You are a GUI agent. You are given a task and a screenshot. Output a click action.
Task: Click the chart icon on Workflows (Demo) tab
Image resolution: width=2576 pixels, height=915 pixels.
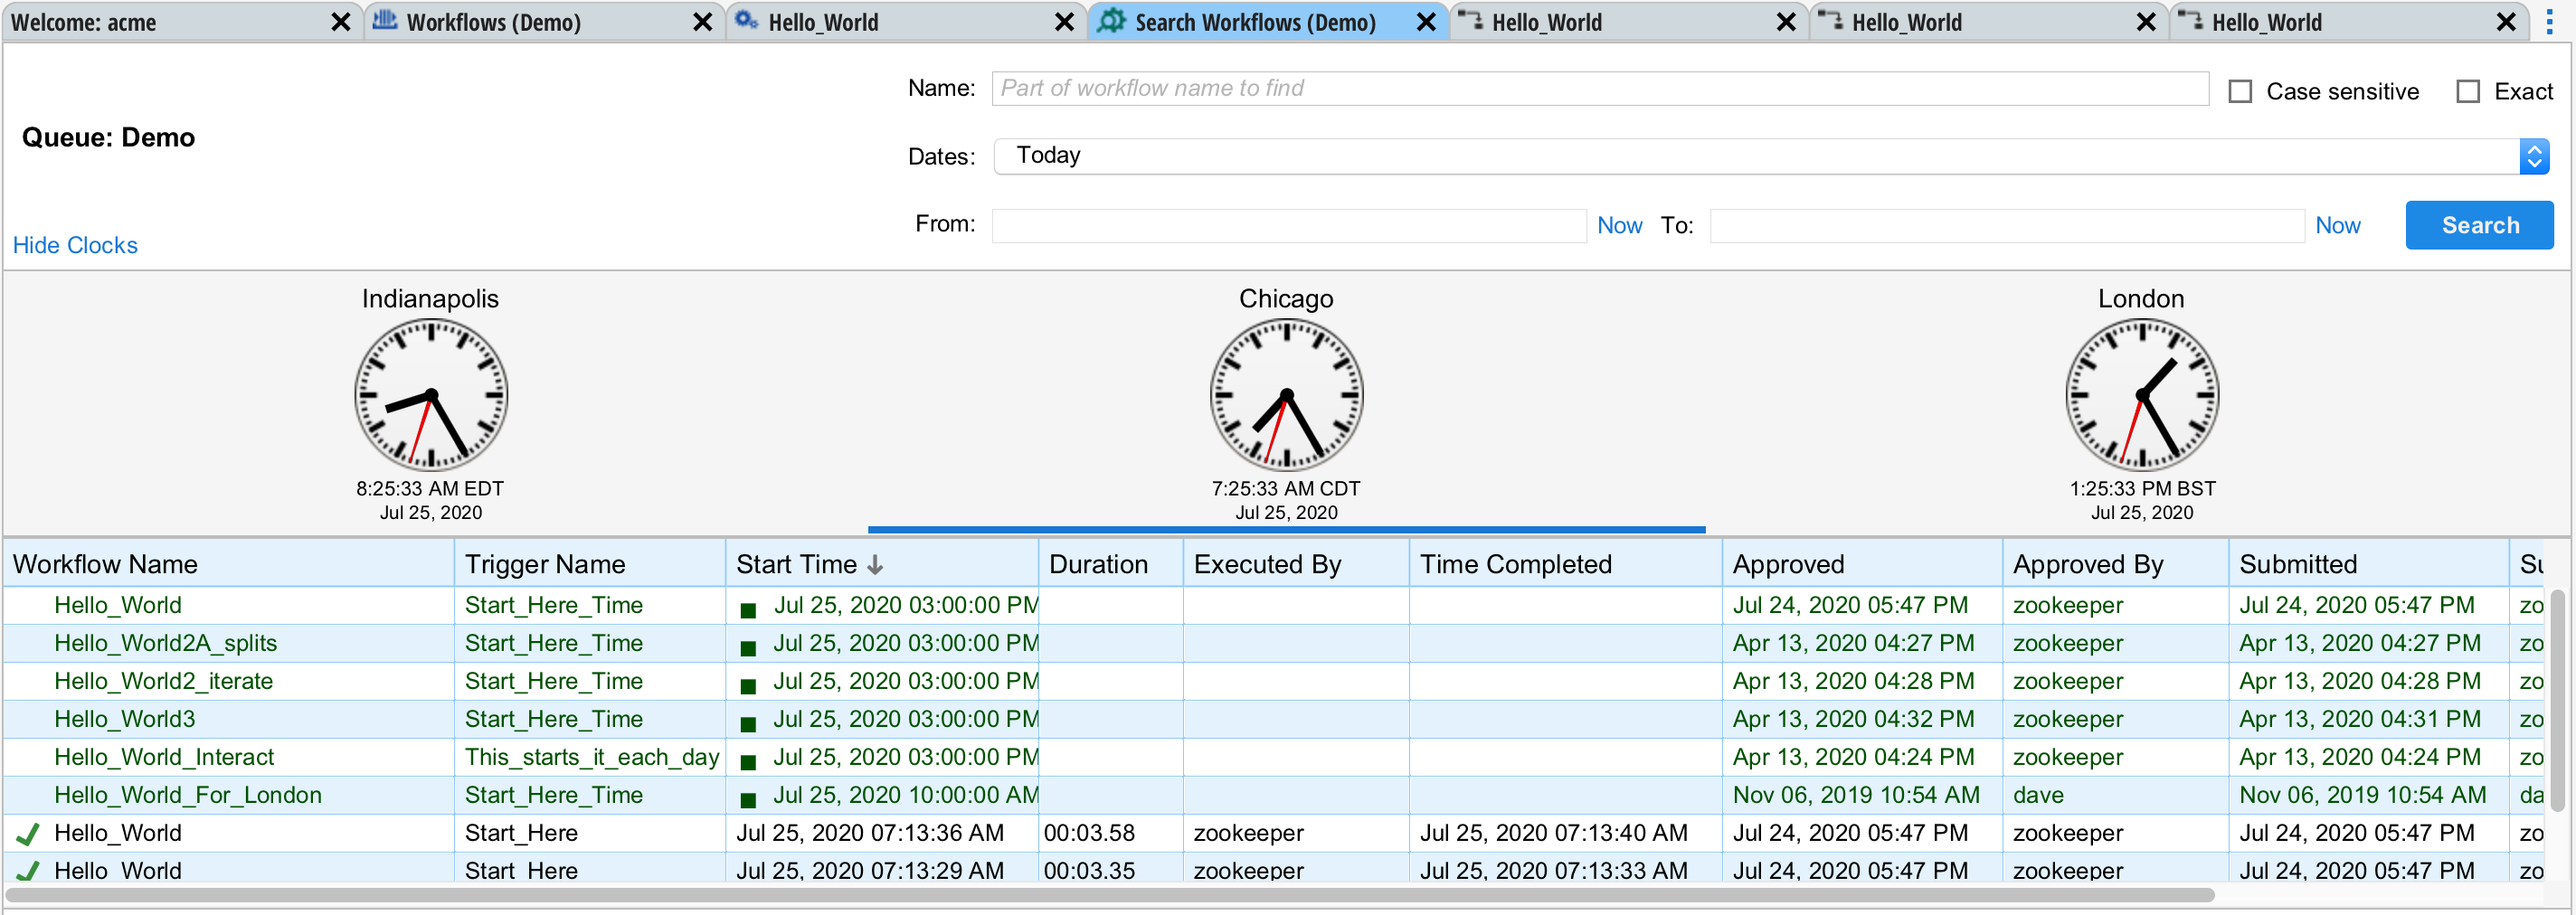pyautogui.click(x=384, y=21)
